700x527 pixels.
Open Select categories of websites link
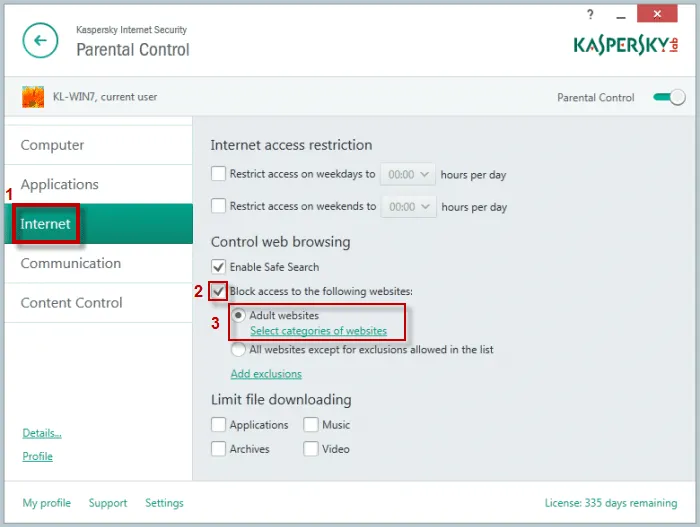pyautogui.click(x=318, y=331)
